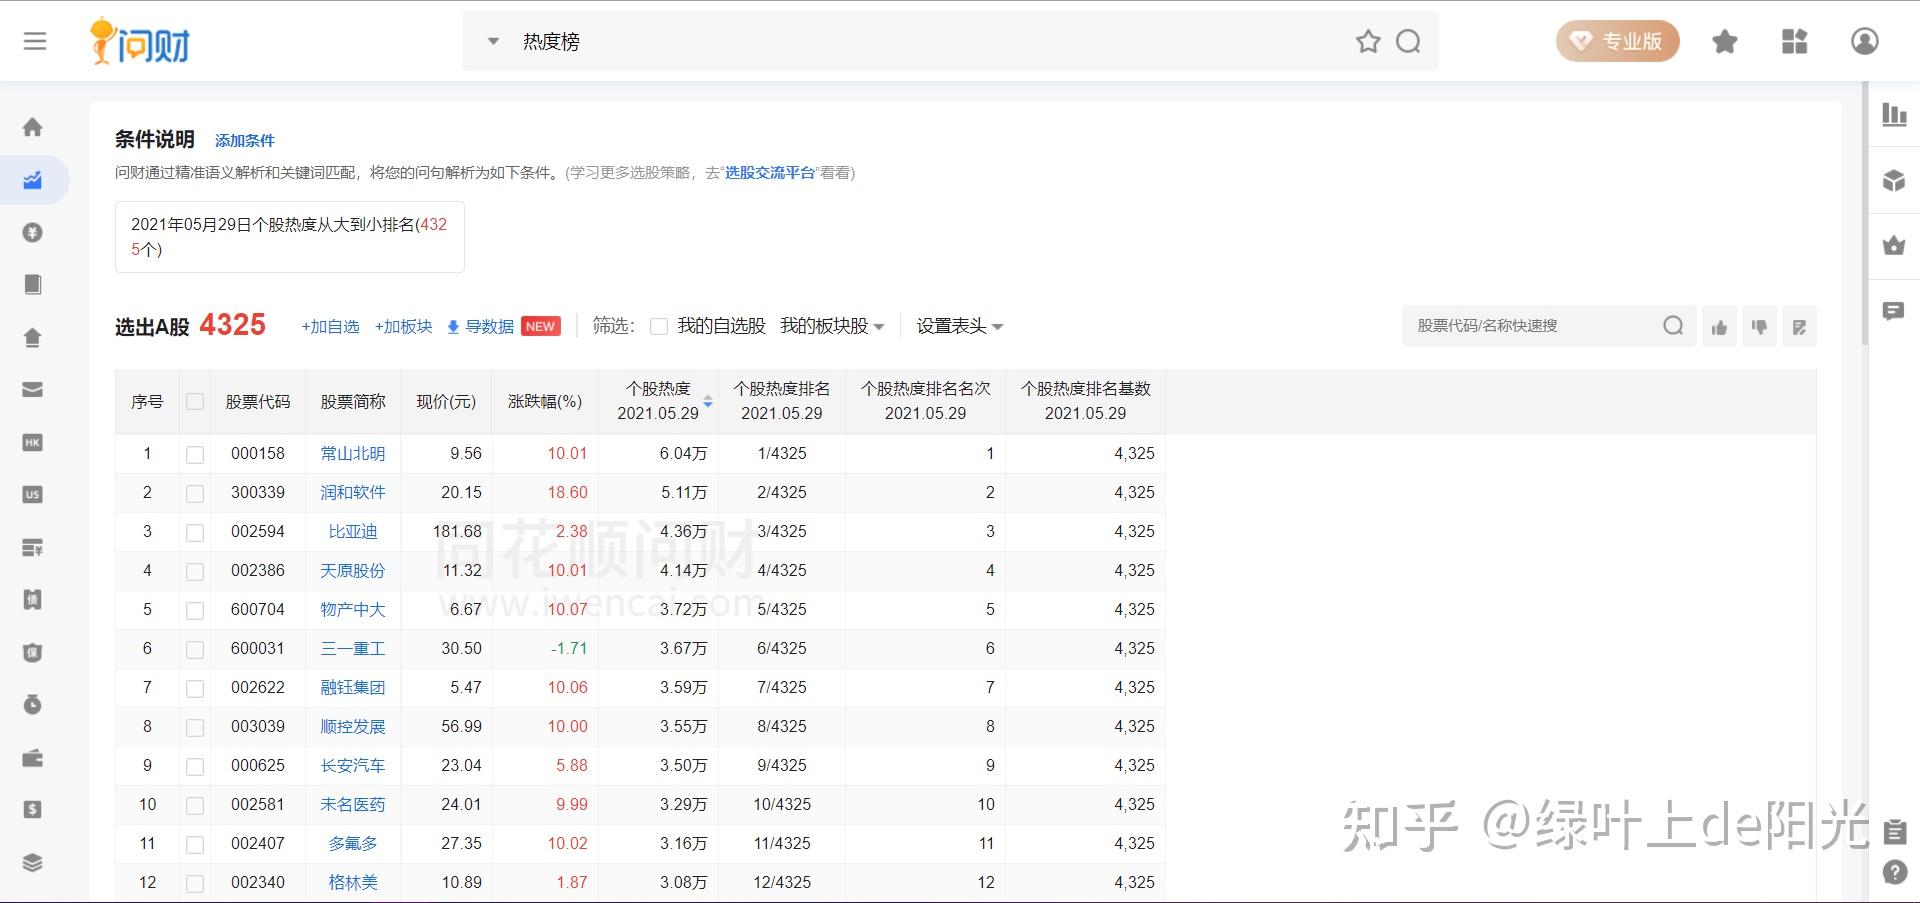Click the 专业版 button
1920x903 pixels.
pyautogui.click(x=1618, y=41)
